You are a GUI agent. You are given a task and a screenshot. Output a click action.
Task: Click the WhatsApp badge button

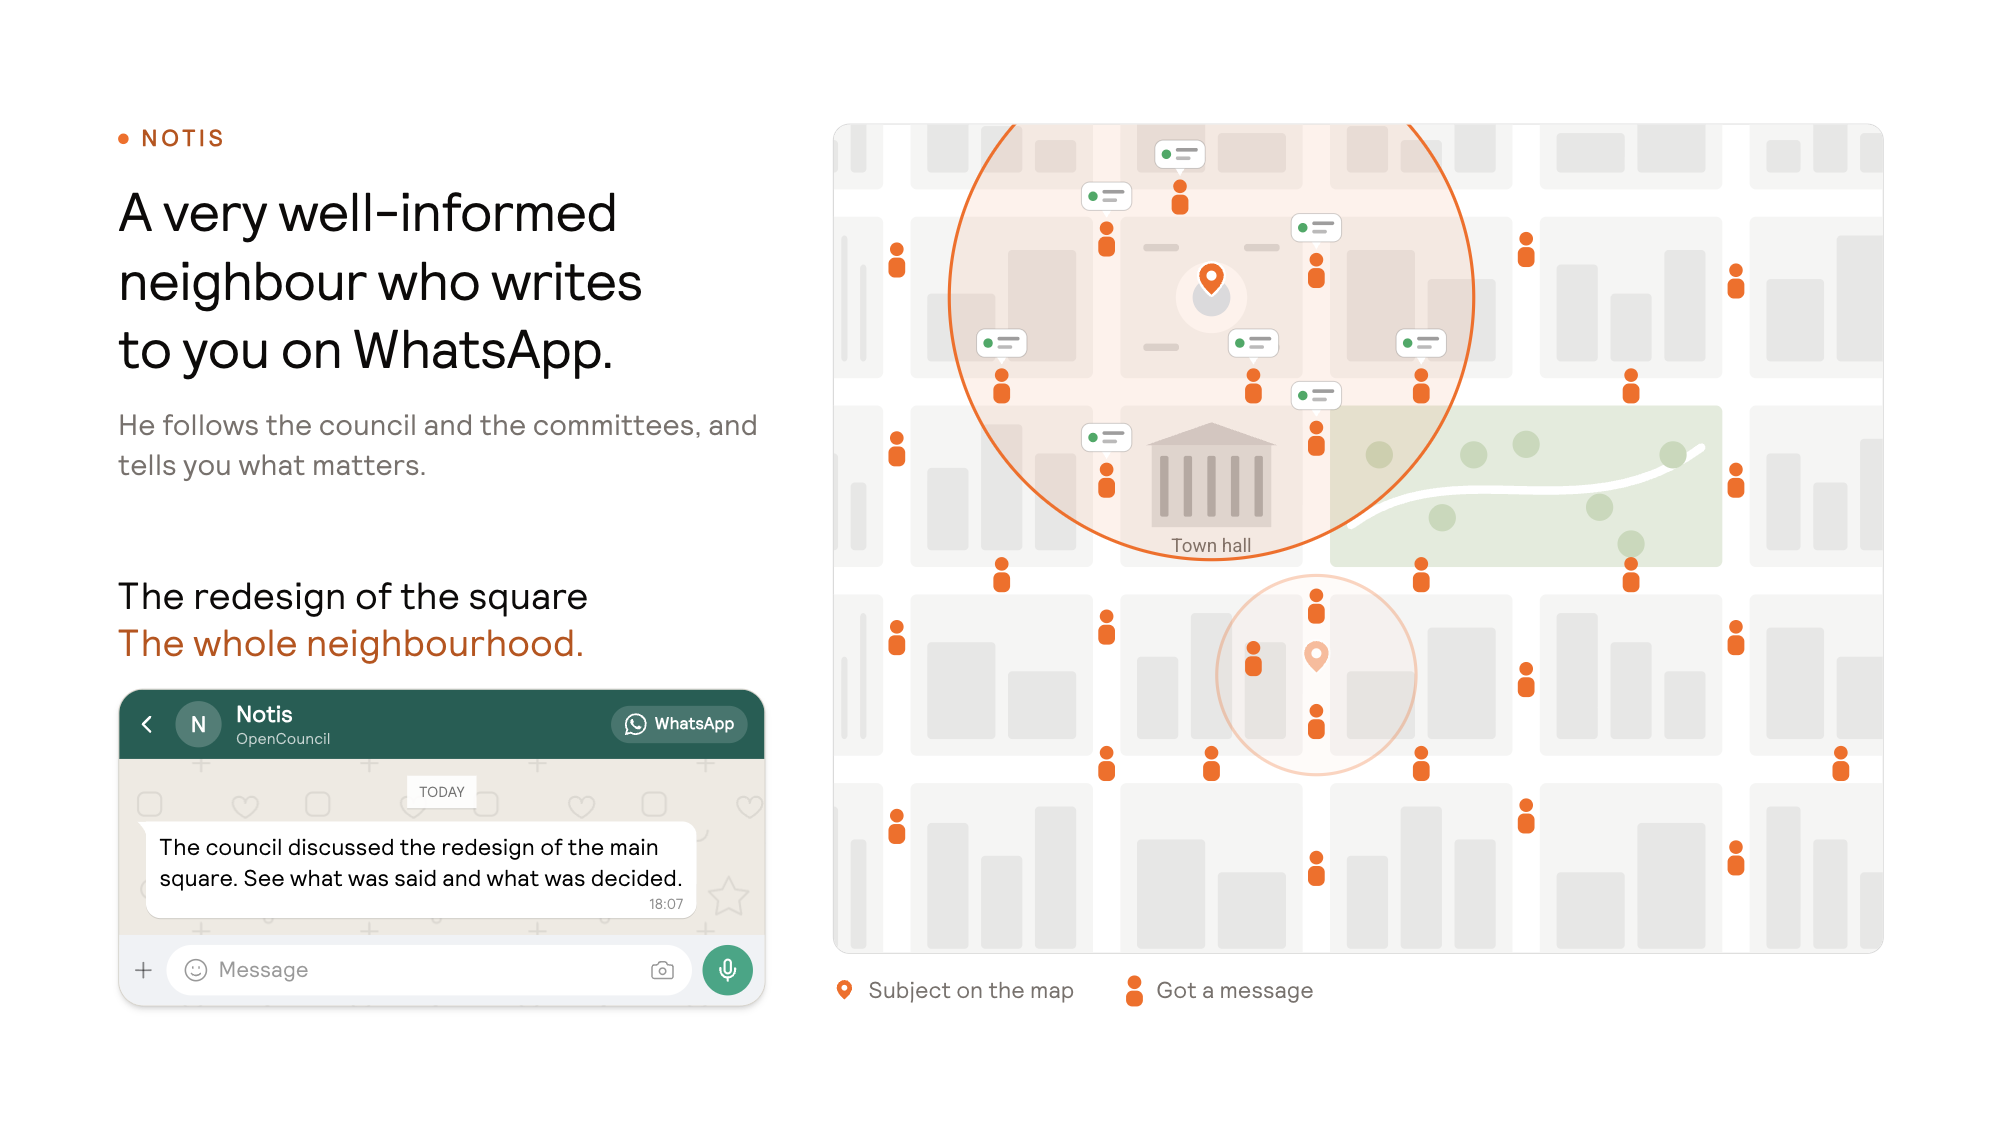pyautogui.click(x=679, y=724)
